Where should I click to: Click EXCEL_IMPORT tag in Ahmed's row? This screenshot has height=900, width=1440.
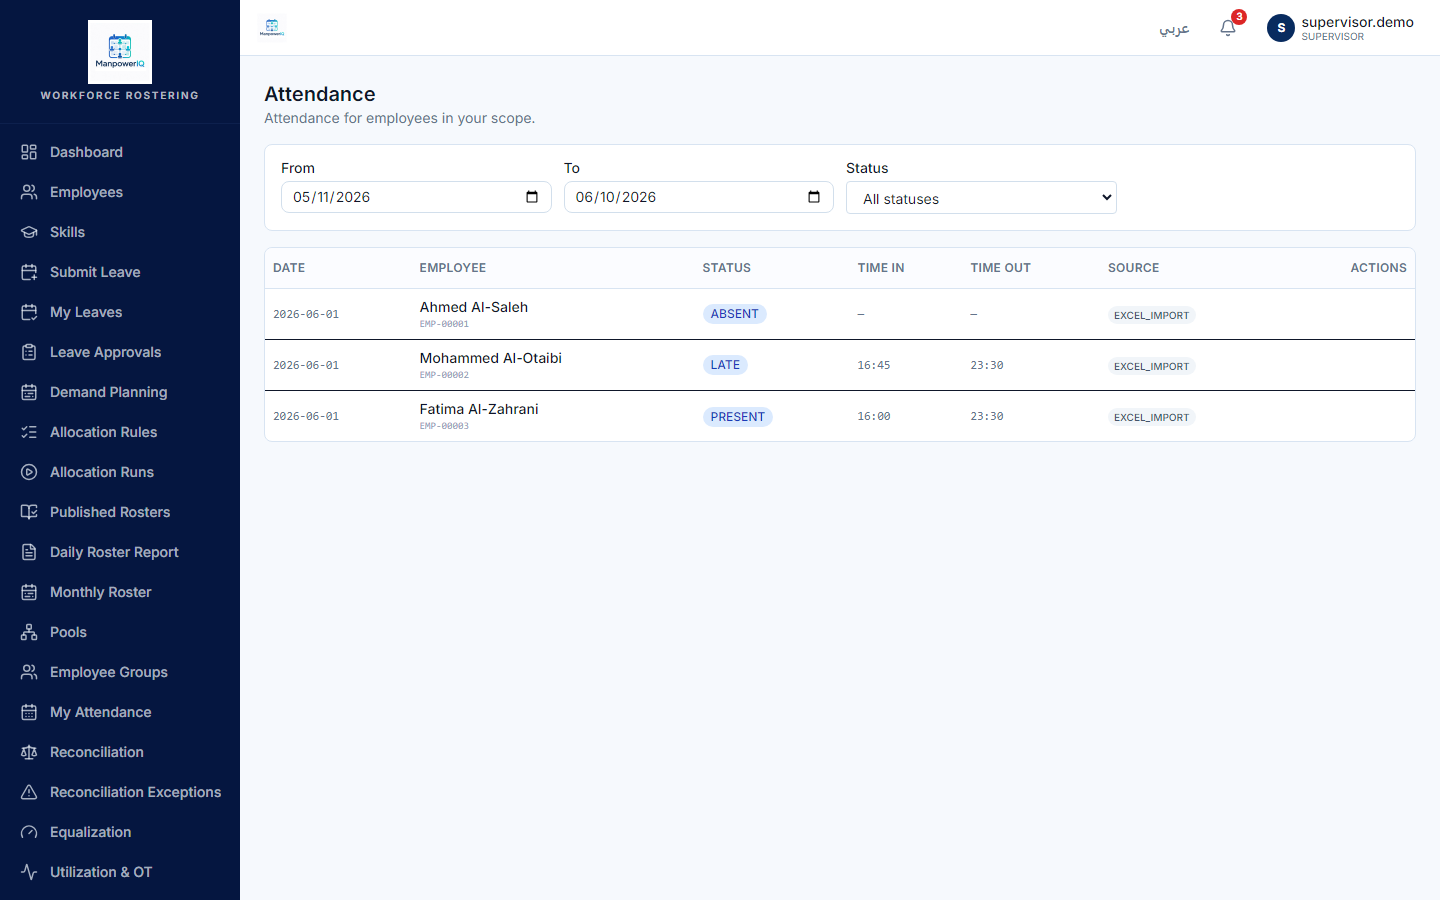pyautogui.click(x=1152, y=315)
